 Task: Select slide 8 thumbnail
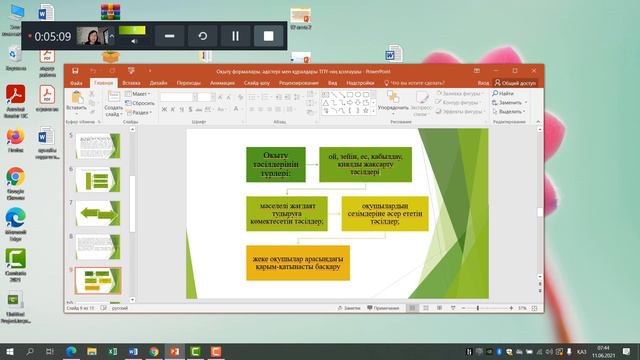click(x=98, y=247)
